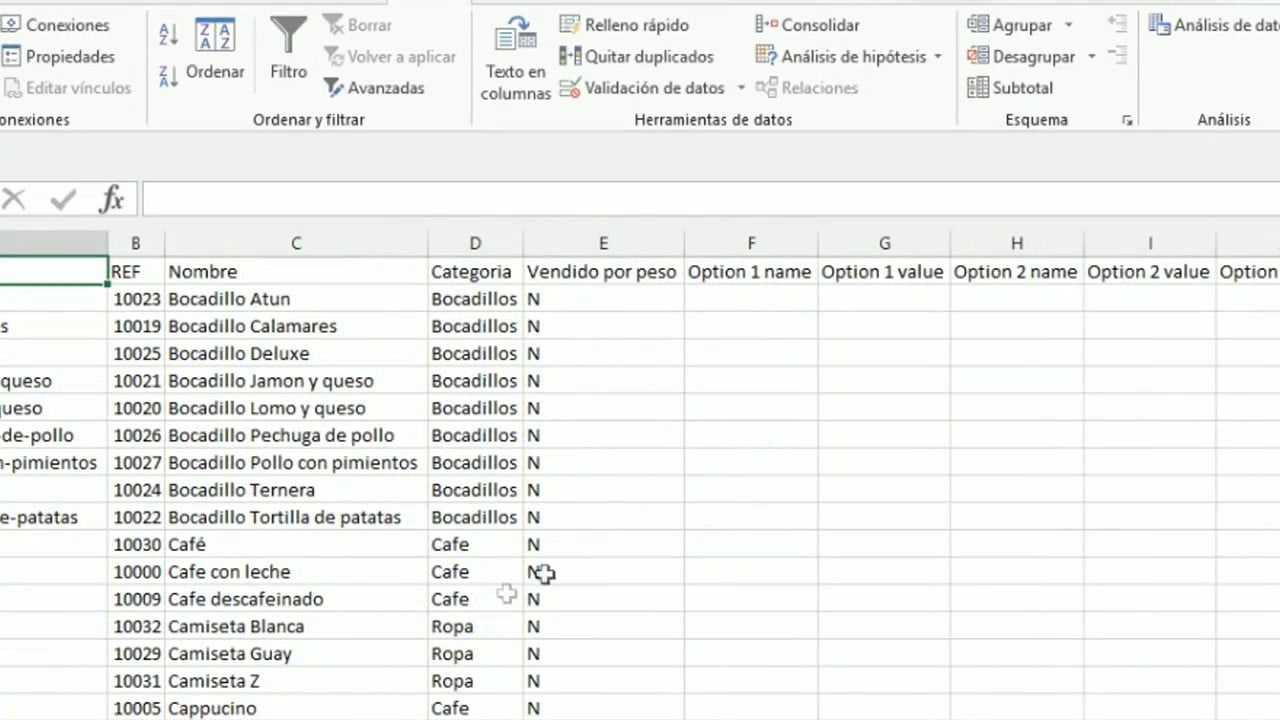The width and height of the screenshot is (1280, 720).
Task: Click the Subtotal icon
Action: pyautogui.click(x=977, y=88)
